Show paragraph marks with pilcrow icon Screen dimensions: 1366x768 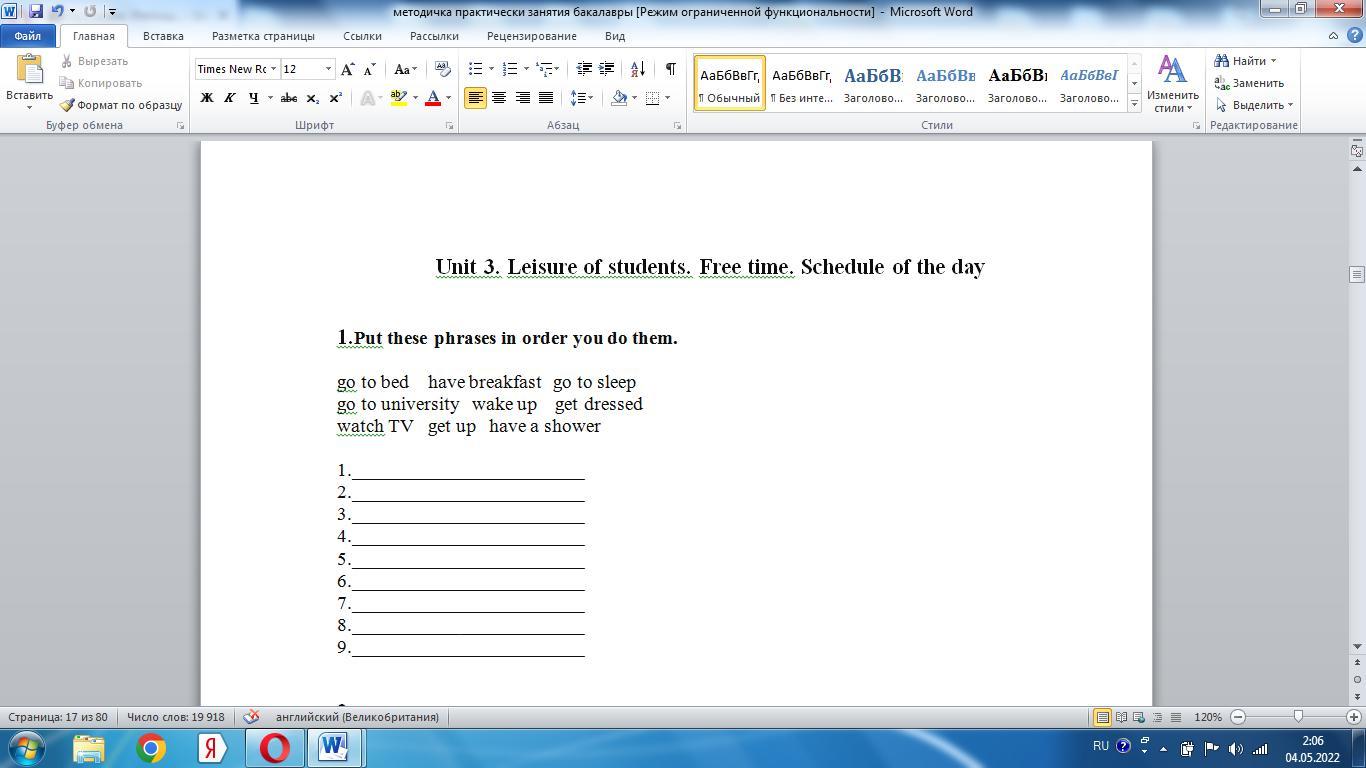click(x=670, y=69)
